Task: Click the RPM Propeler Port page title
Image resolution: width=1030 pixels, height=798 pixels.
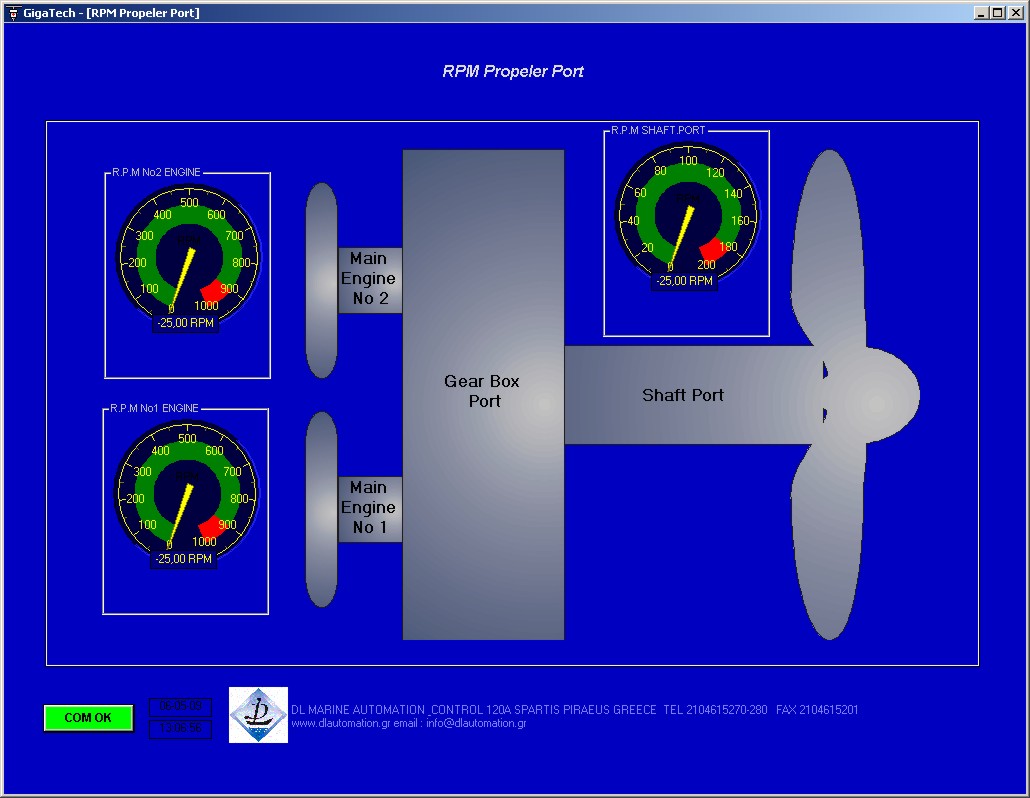Action: pos(513,72)
